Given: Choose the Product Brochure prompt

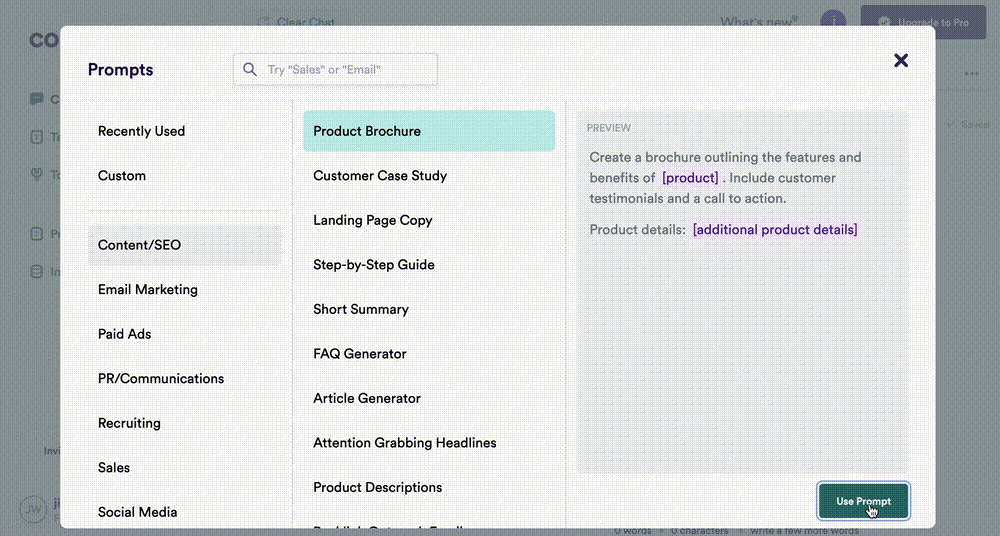Looking at the screenshot, I should (429, 131).
